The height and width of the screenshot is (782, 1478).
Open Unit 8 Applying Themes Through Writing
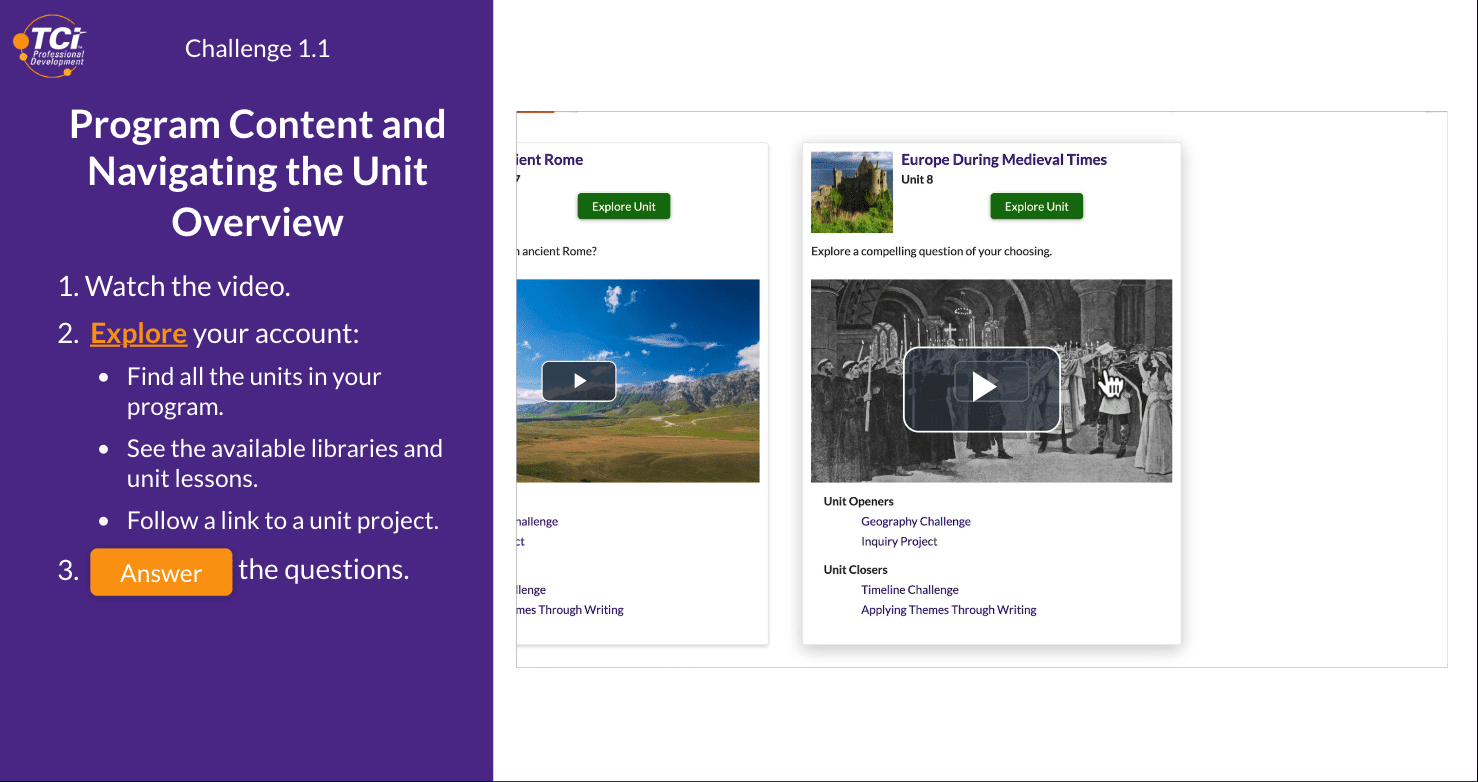(948, 610)
